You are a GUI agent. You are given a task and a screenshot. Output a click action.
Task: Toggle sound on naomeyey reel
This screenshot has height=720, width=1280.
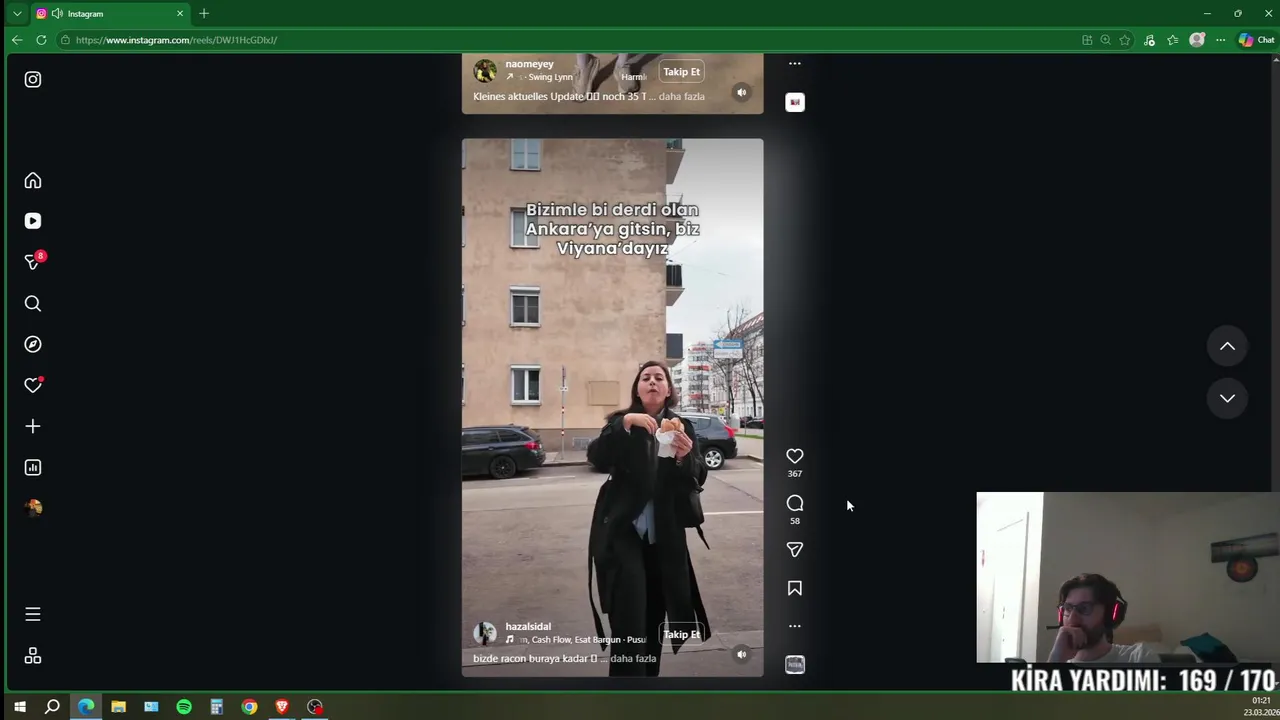pyautogui.click(x=742, y=92)
